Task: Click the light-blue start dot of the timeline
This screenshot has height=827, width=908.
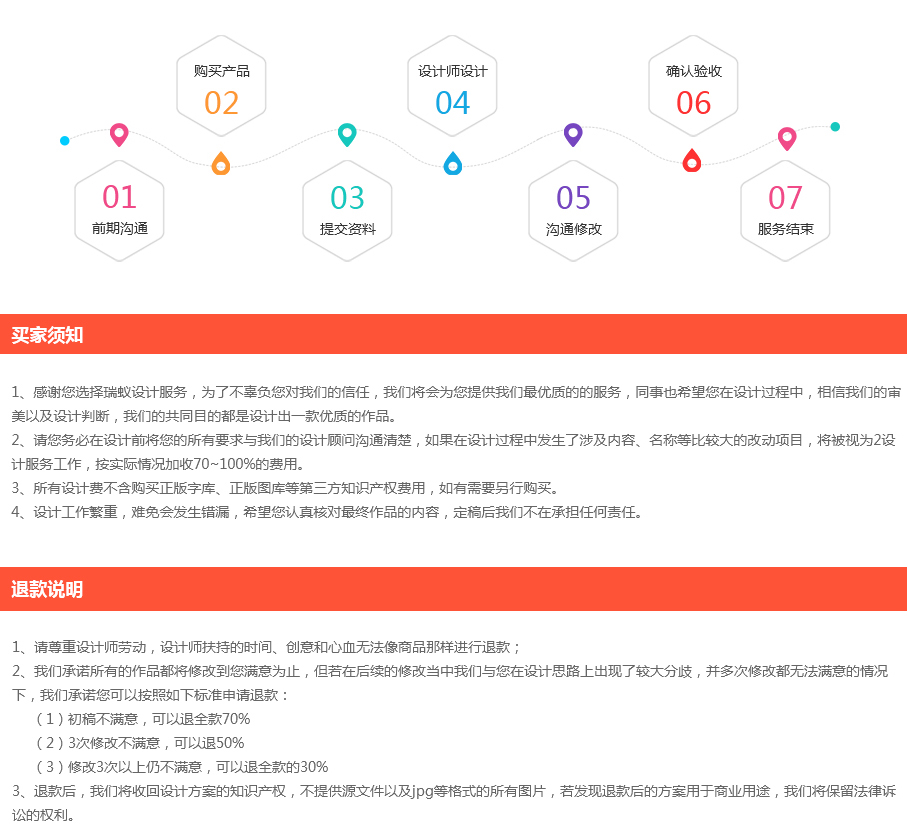Action: point(65,141)
